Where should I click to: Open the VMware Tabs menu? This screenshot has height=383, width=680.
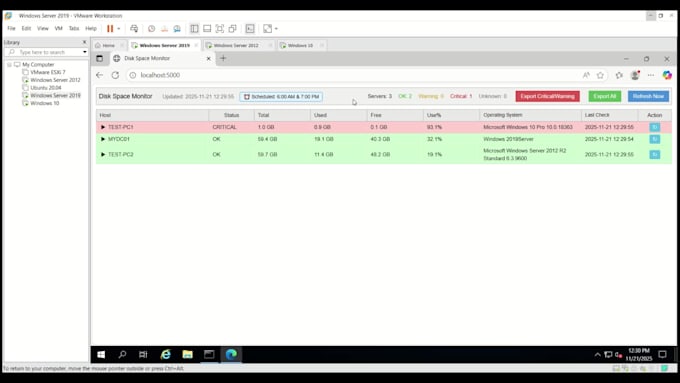(74, 29)
